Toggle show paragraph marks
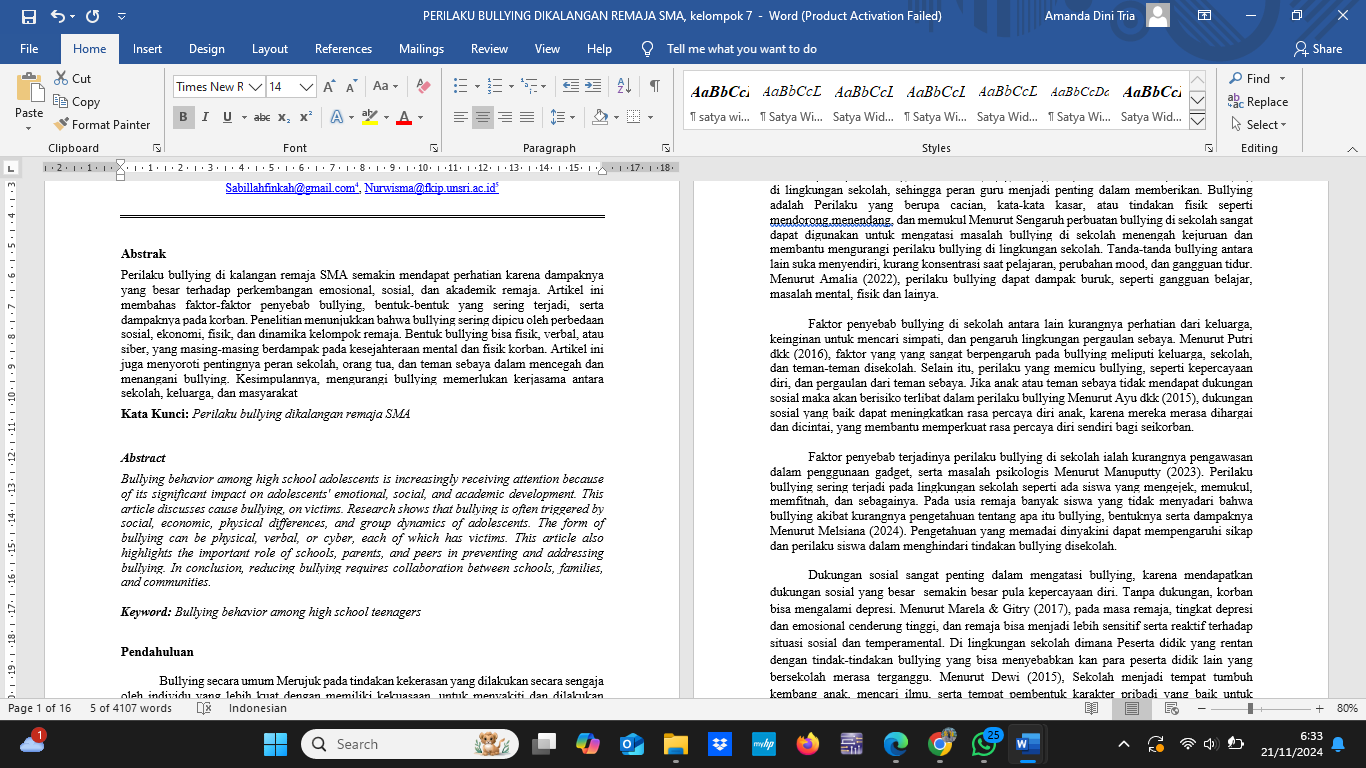Screen dimensions: 1366x768 click(x=654, y=86)
